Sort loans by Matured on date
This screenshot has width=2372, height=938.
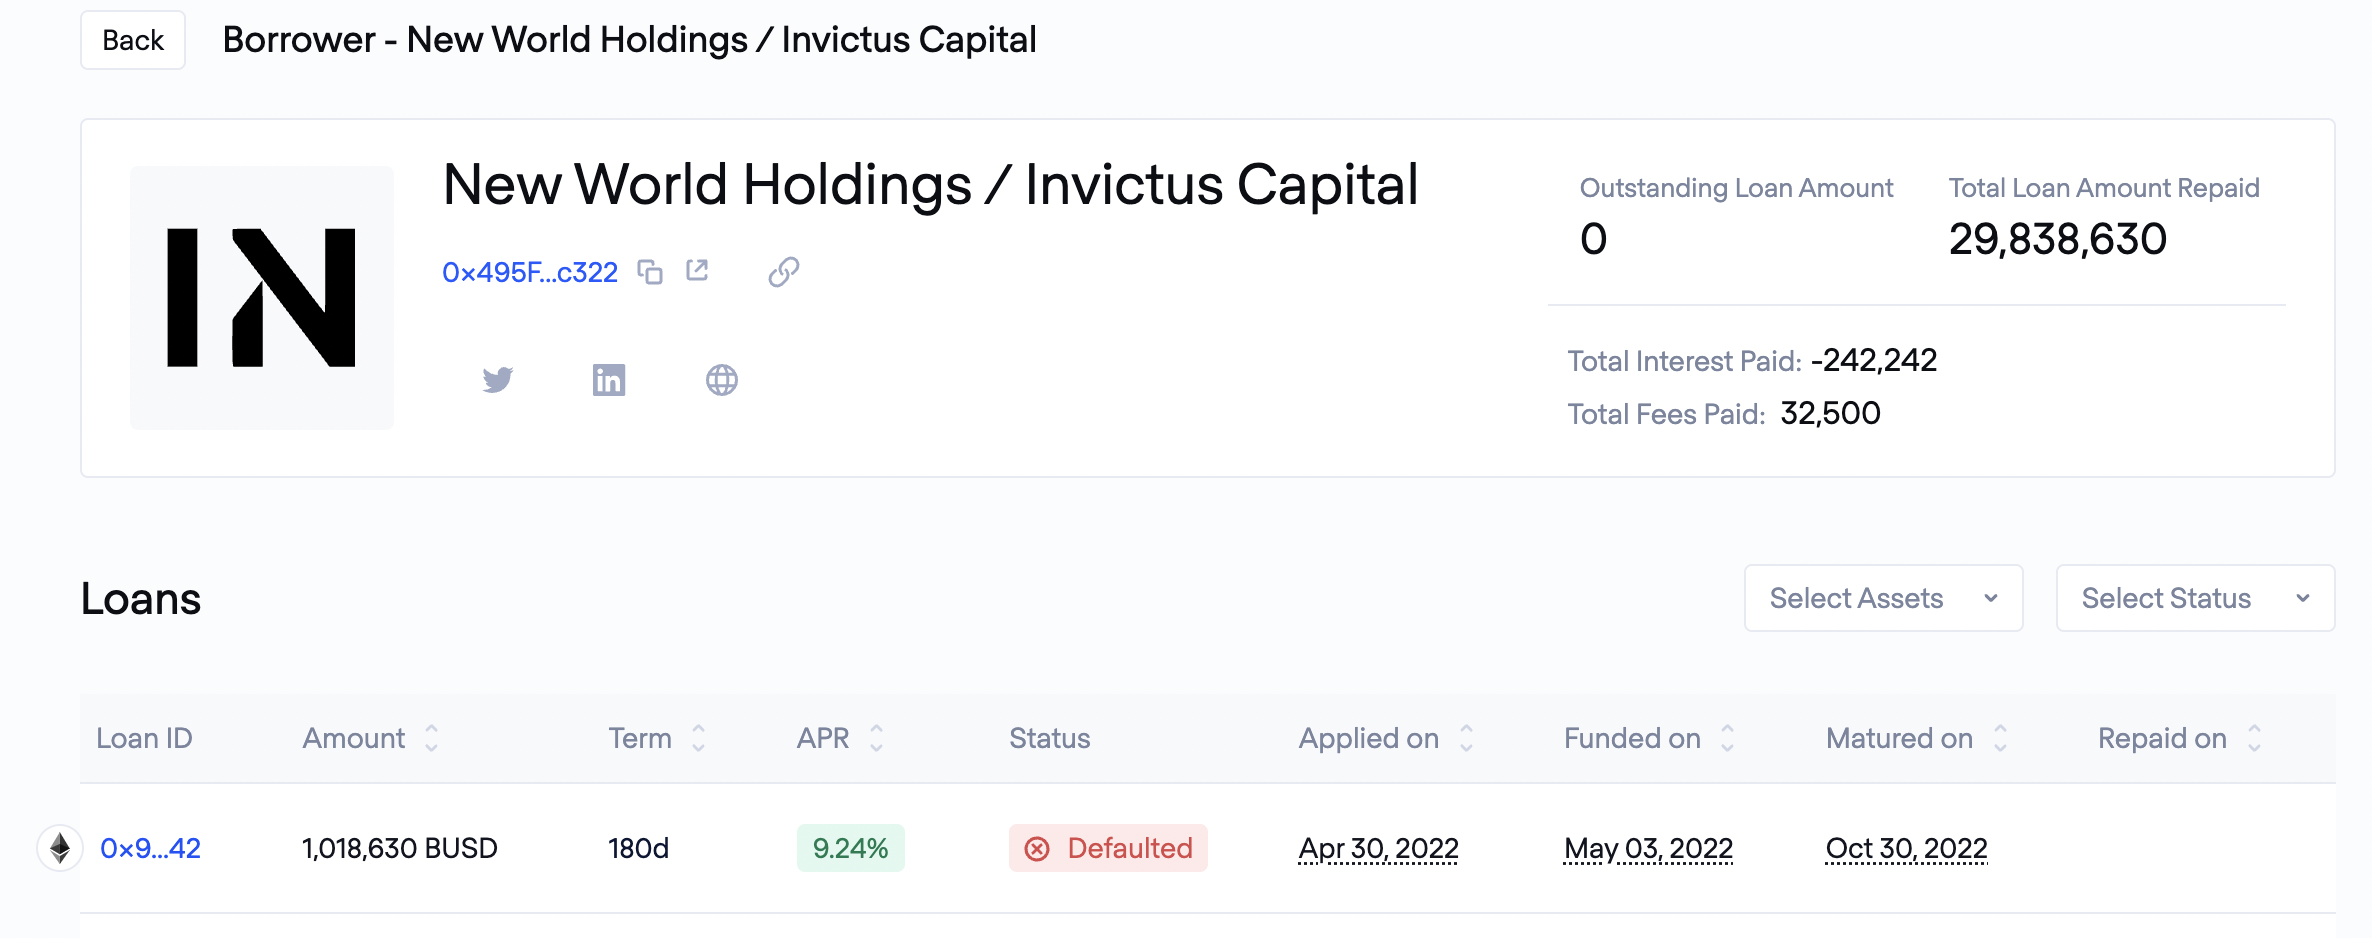2000,738
